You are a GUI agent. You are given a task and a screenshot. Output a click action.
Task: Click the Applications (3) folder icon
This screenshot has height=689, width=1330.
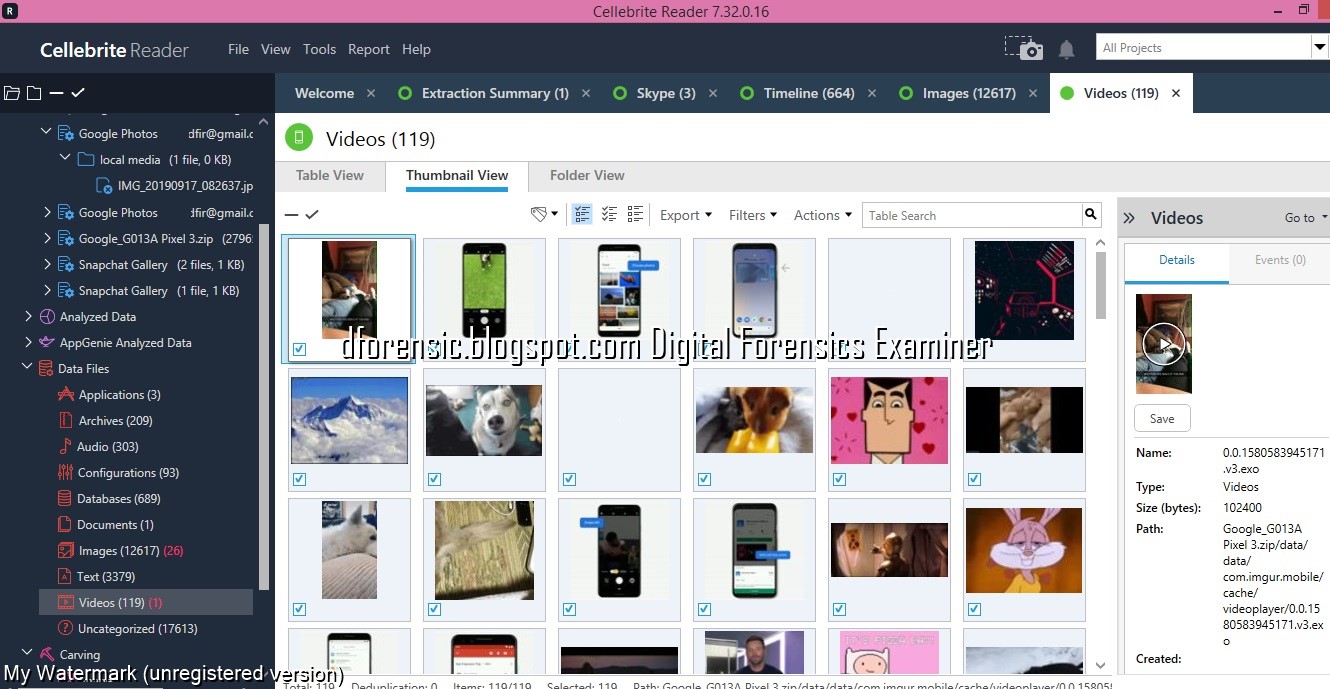click(x=65, y=395)
